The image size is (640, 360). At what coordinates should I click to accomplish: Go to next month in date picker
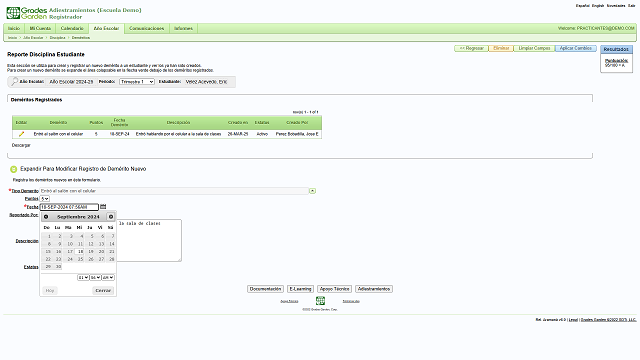point(111,217)
